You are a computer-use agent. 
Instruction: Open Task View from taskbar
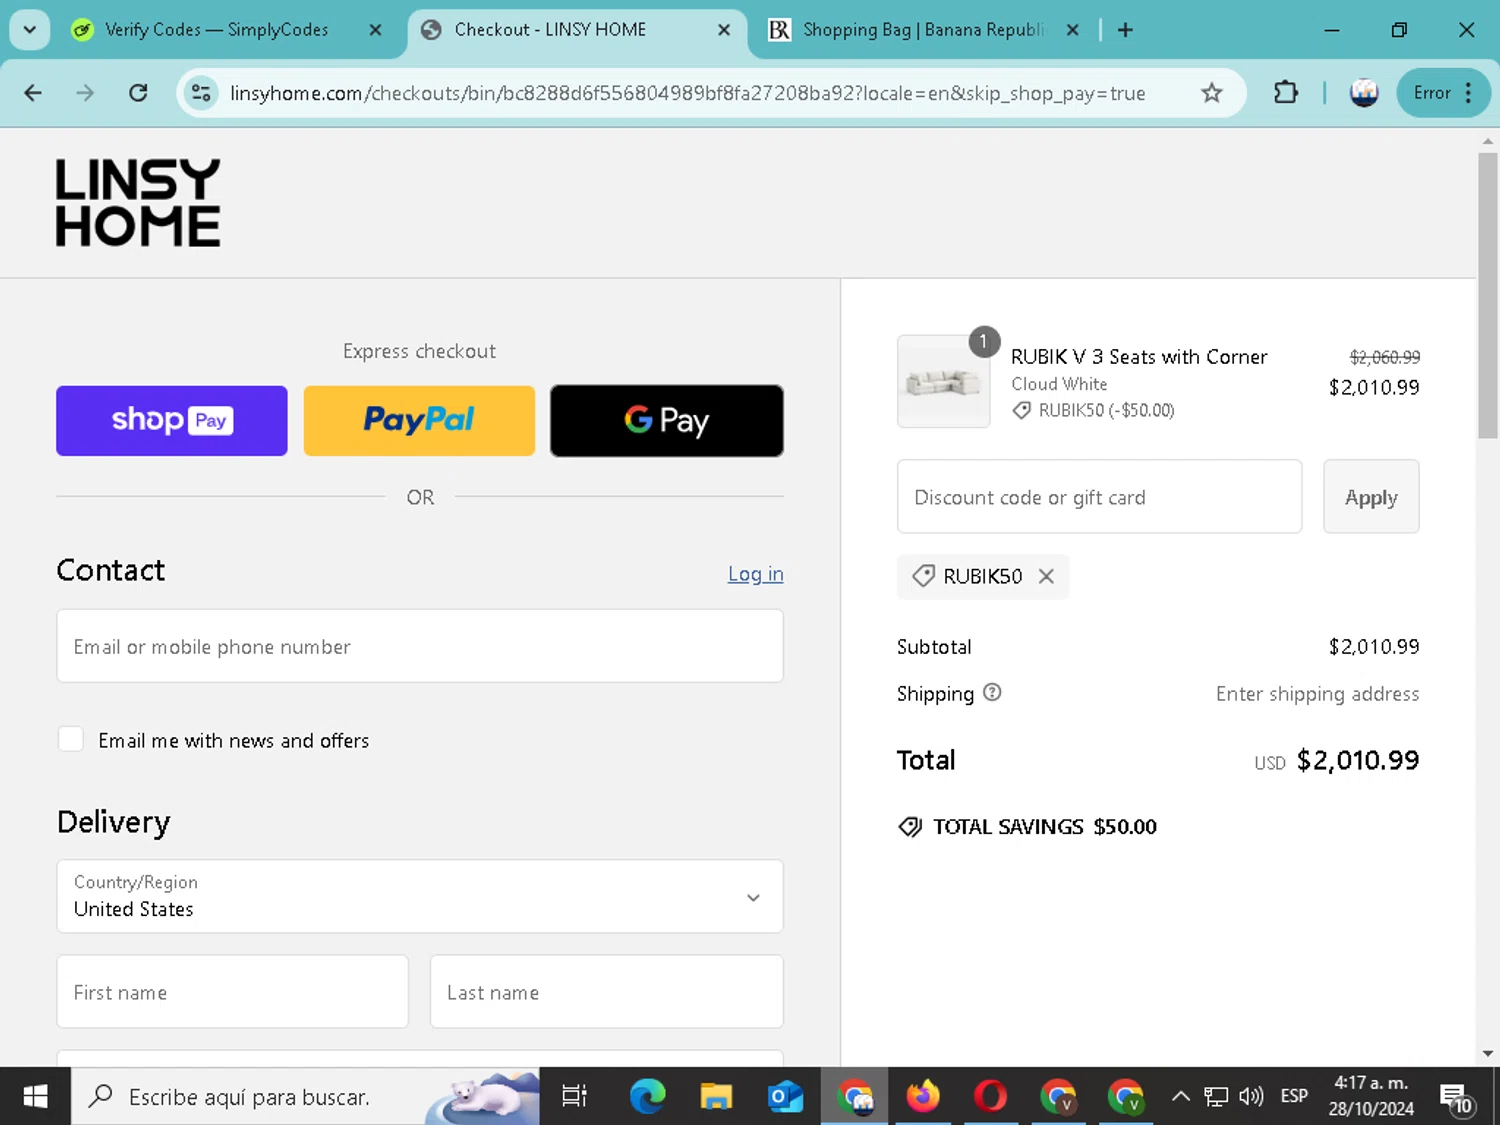click(574, 1097)
